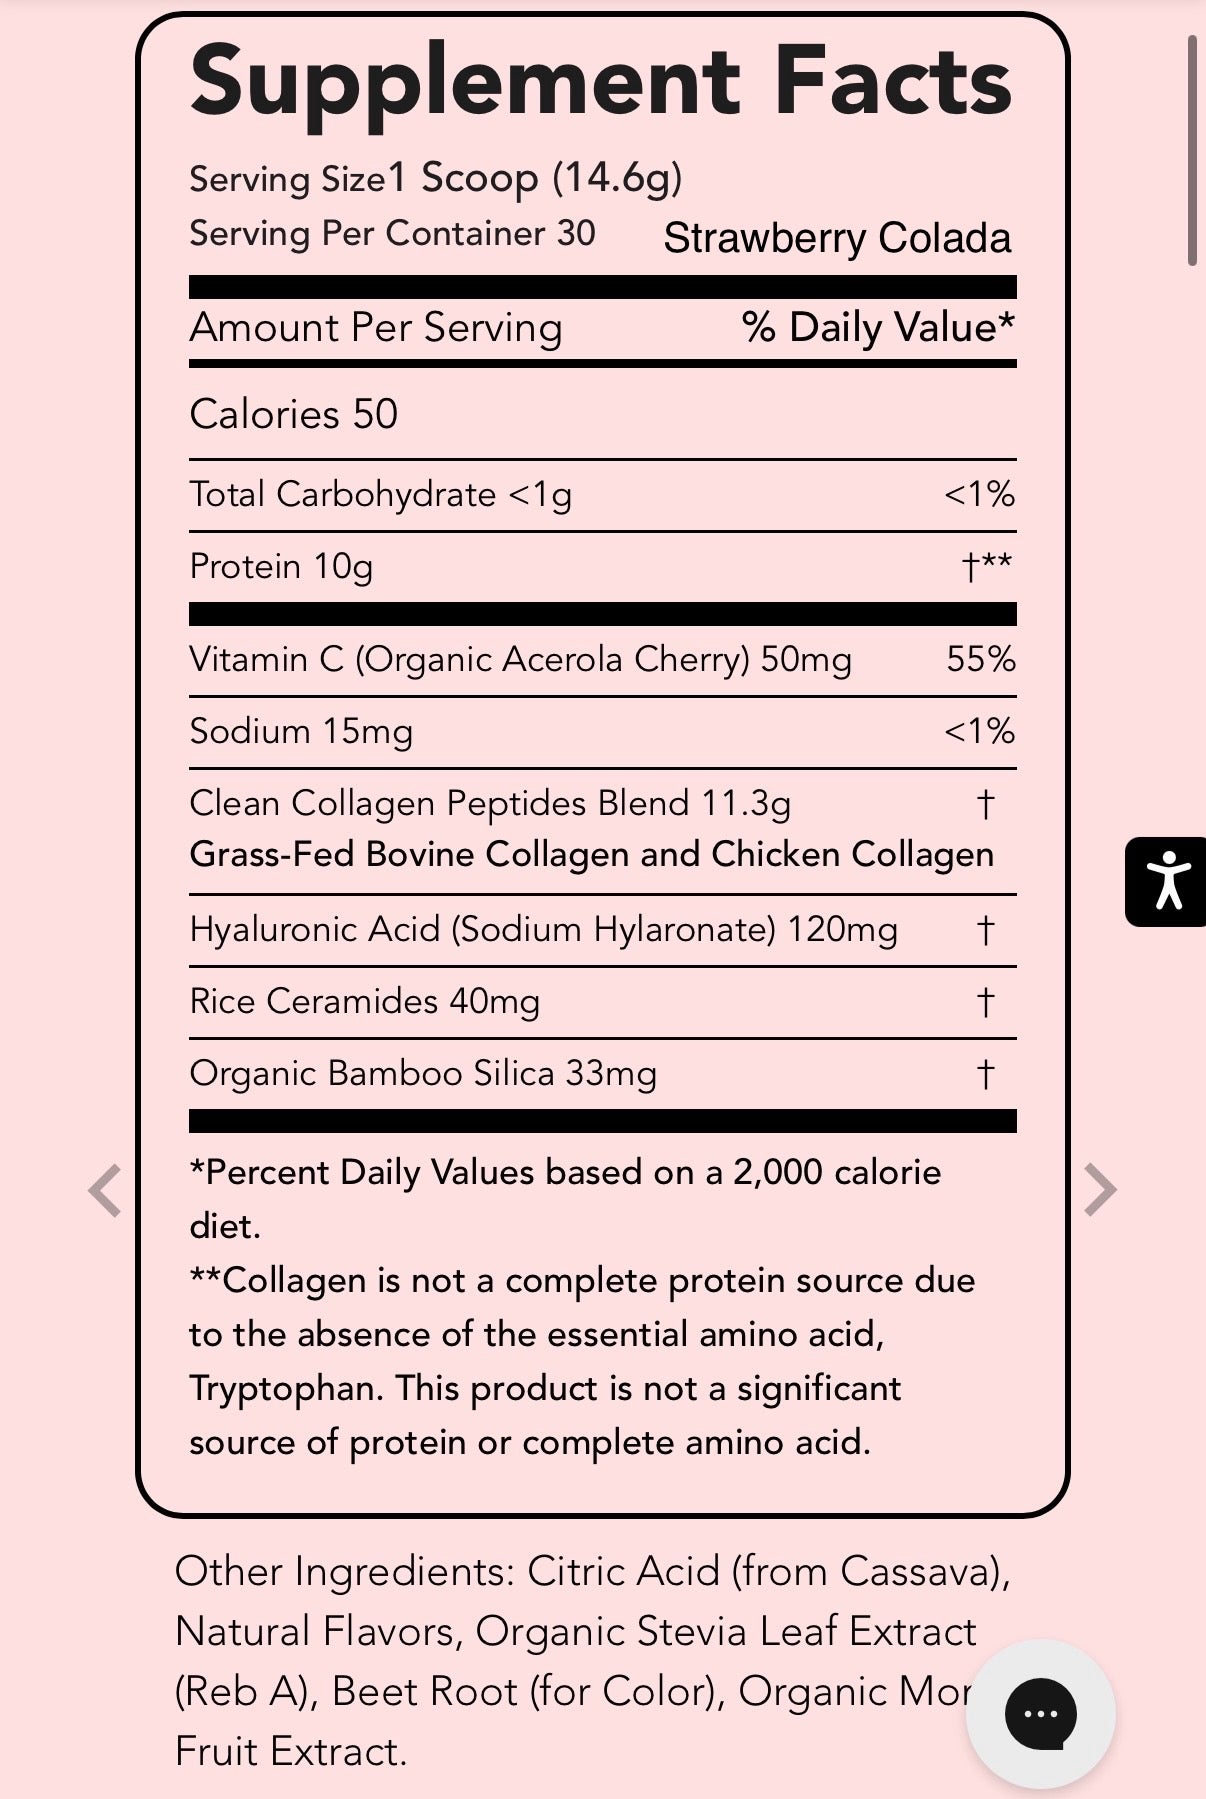1206x1799 pixels.
Task: Open the accessibility widget icon
Action: [x=1166, y=882]
